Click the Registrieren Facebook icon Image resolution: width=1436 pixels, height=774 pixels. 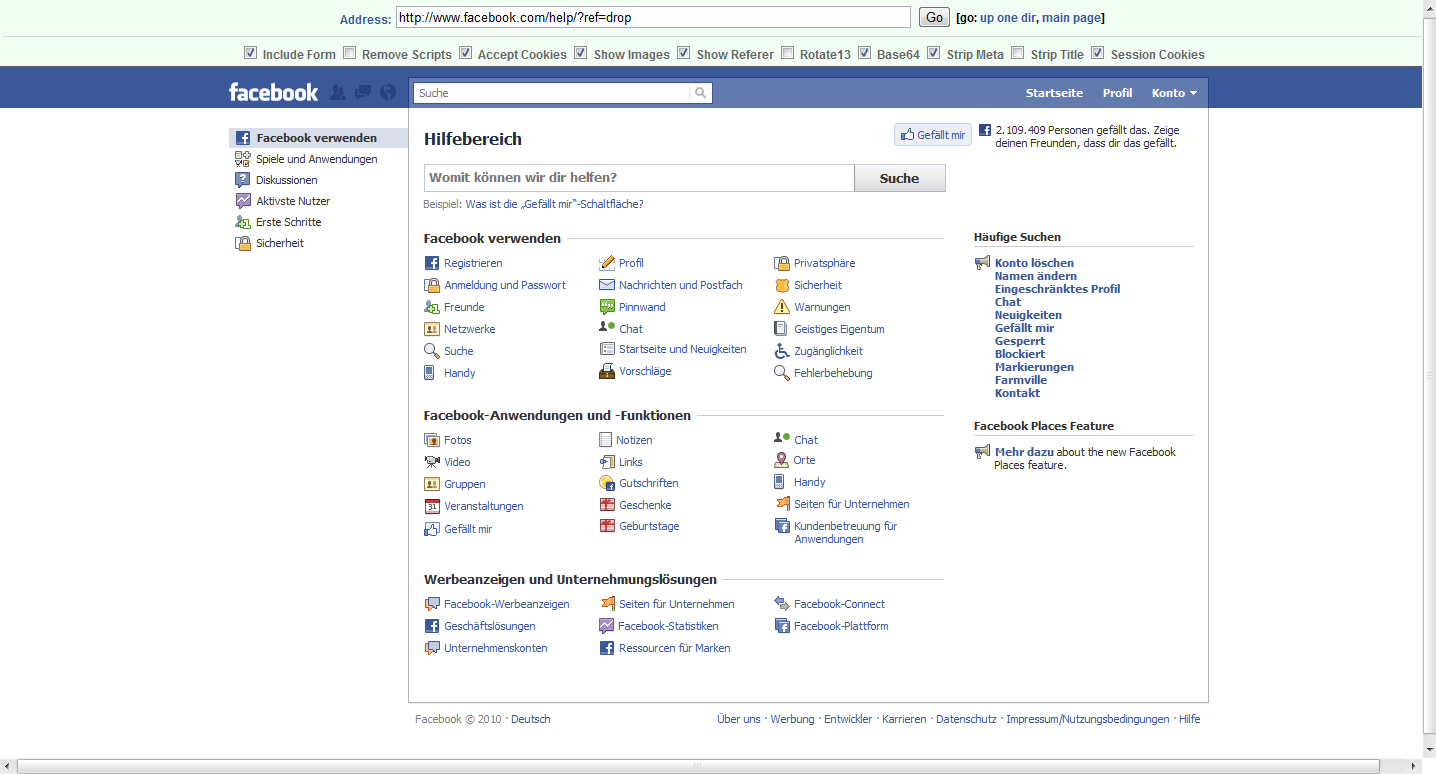(x=432, y=263)
